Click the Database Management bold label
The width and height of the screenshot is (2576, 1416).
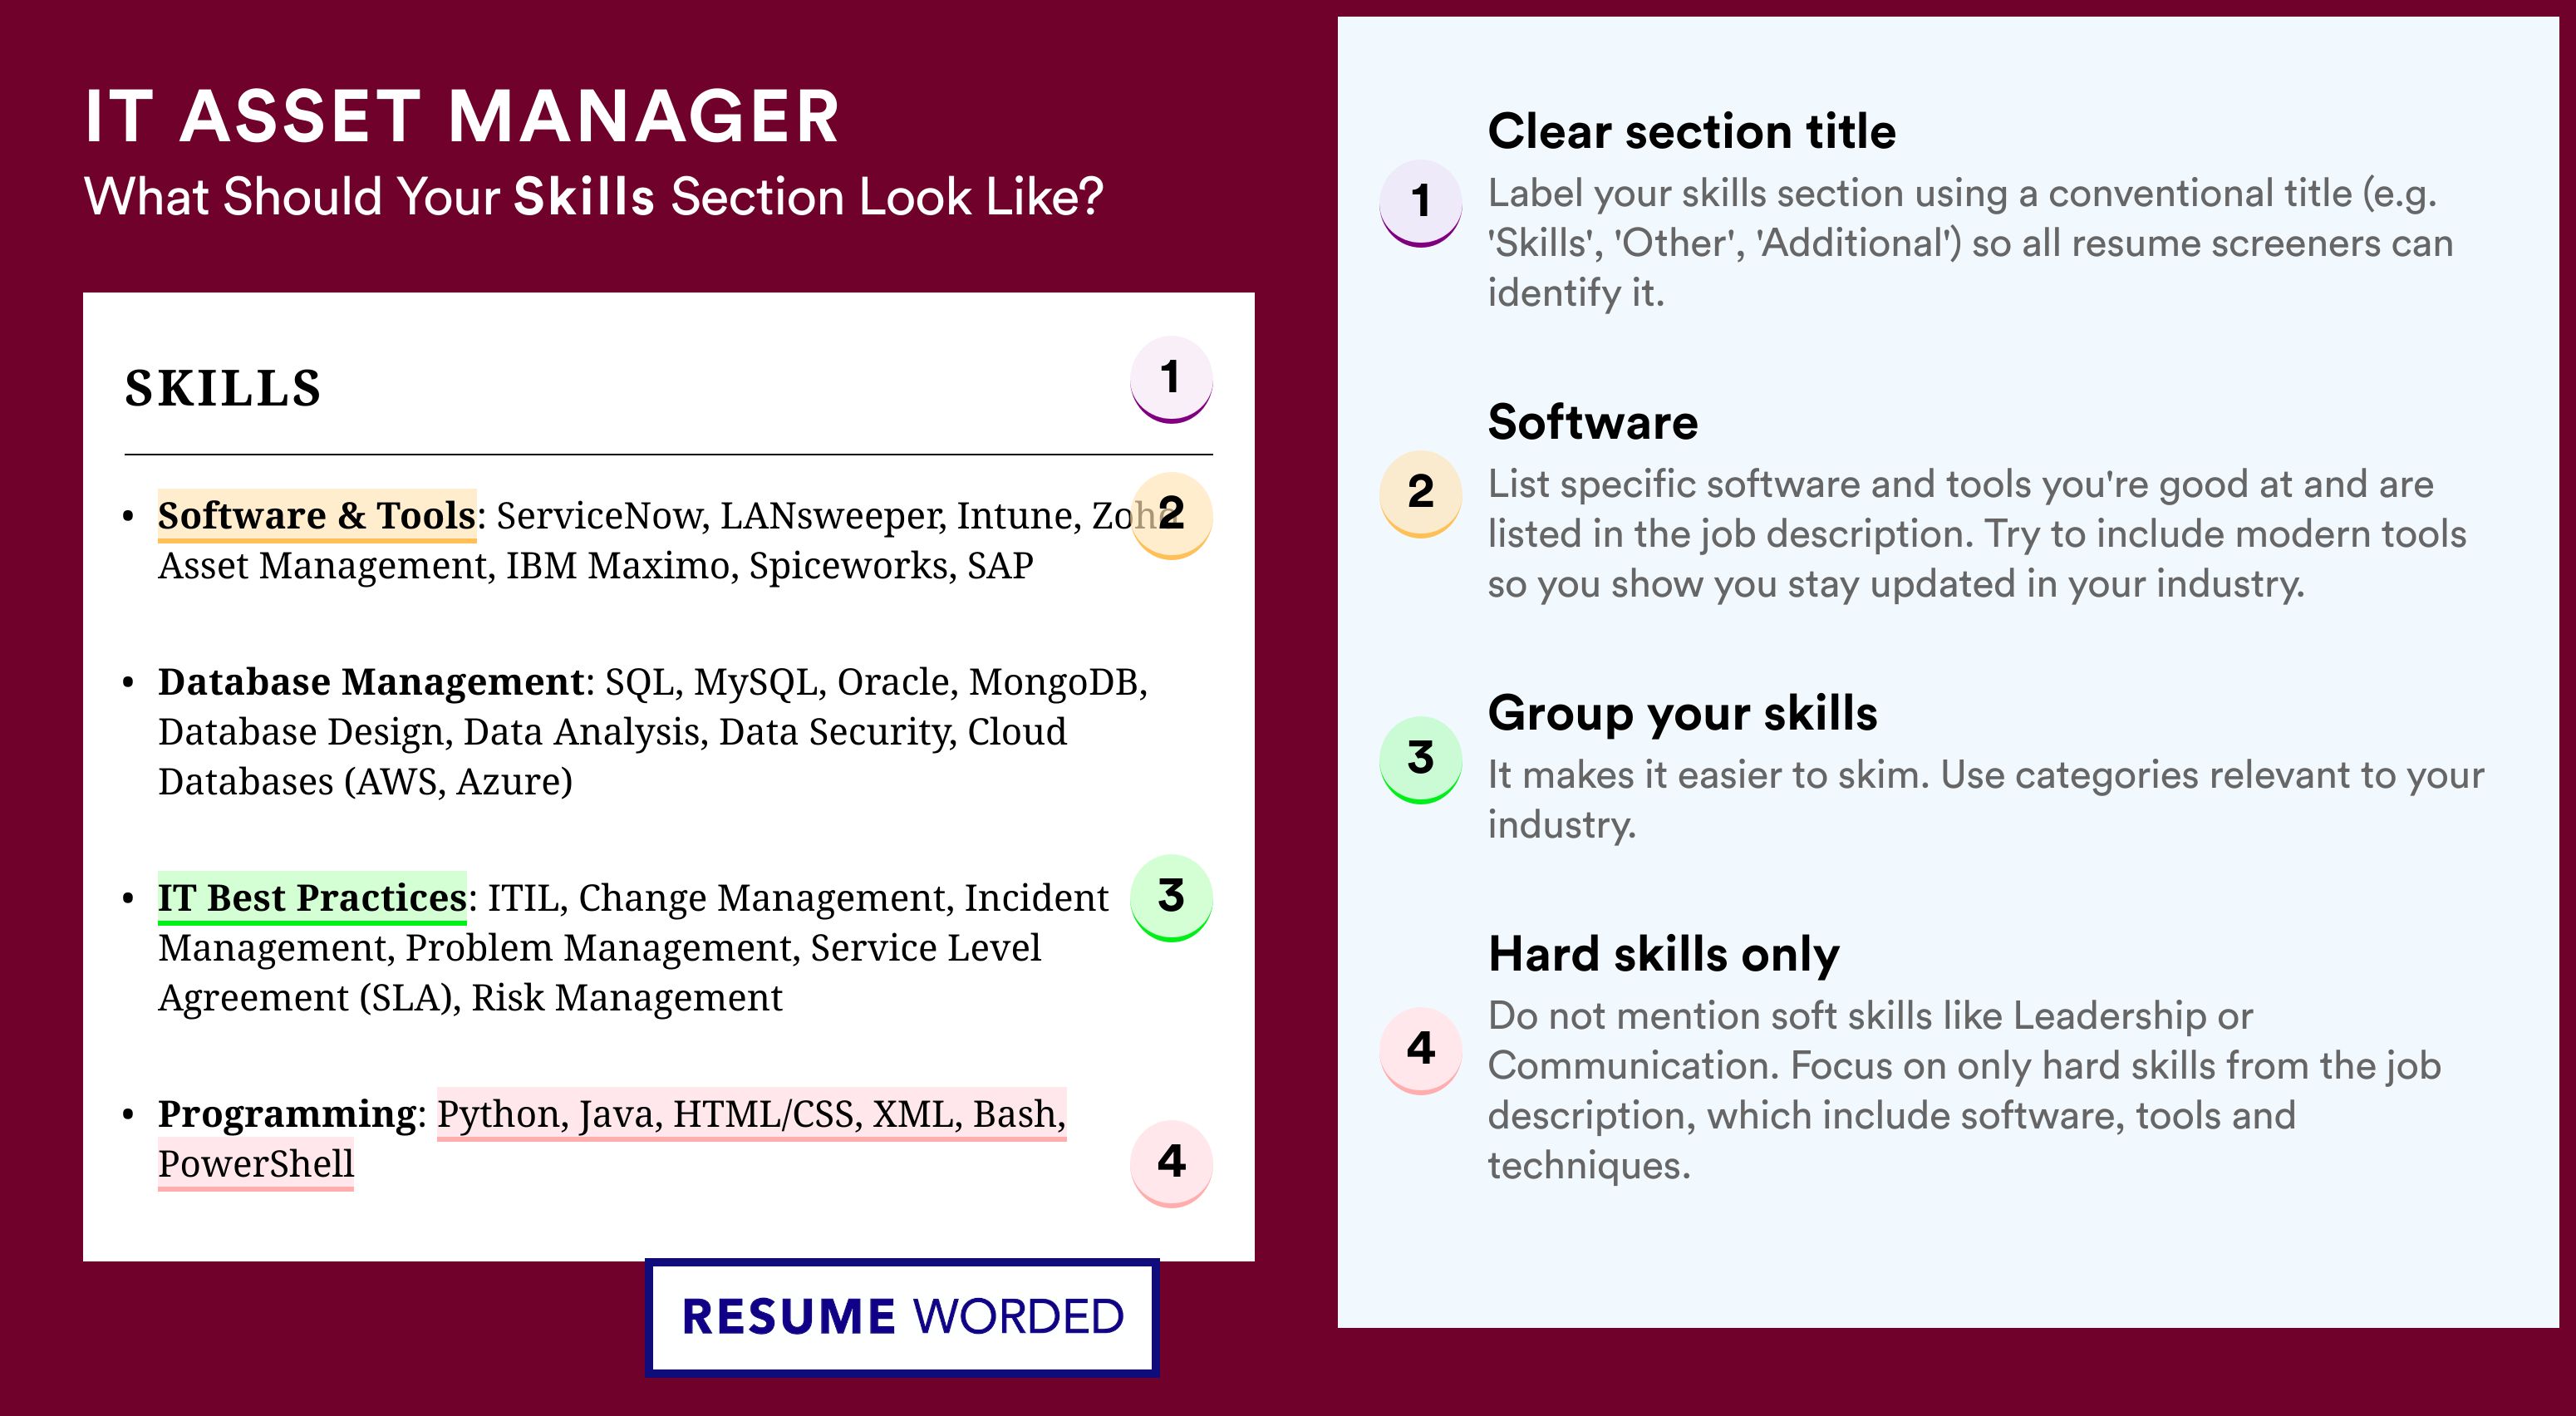[371, 682]
